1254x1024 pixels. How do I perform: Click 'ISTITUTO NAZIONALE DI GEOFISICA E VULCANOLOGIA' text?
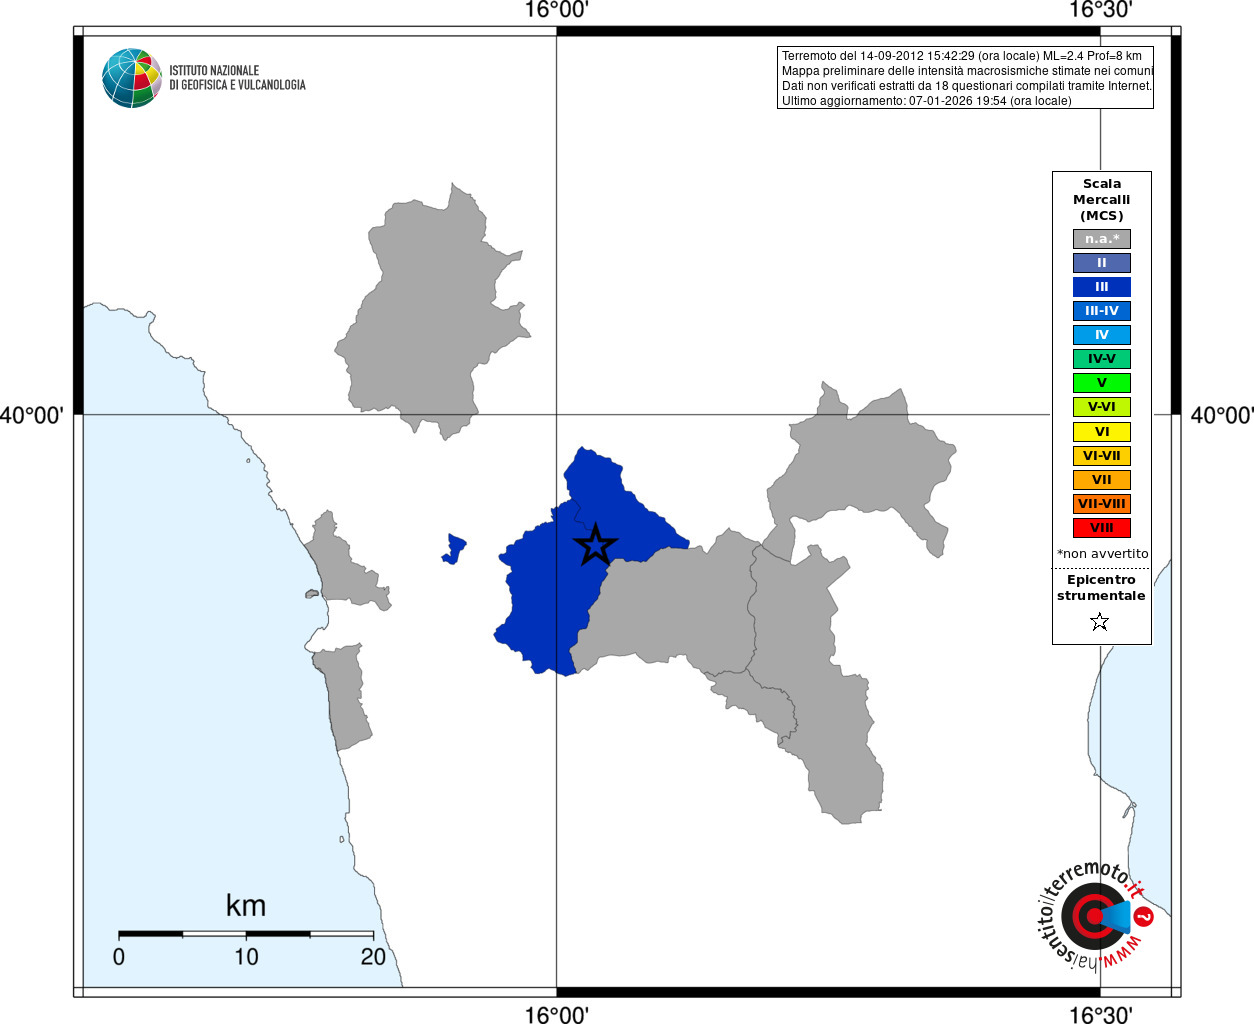point(237,78)
